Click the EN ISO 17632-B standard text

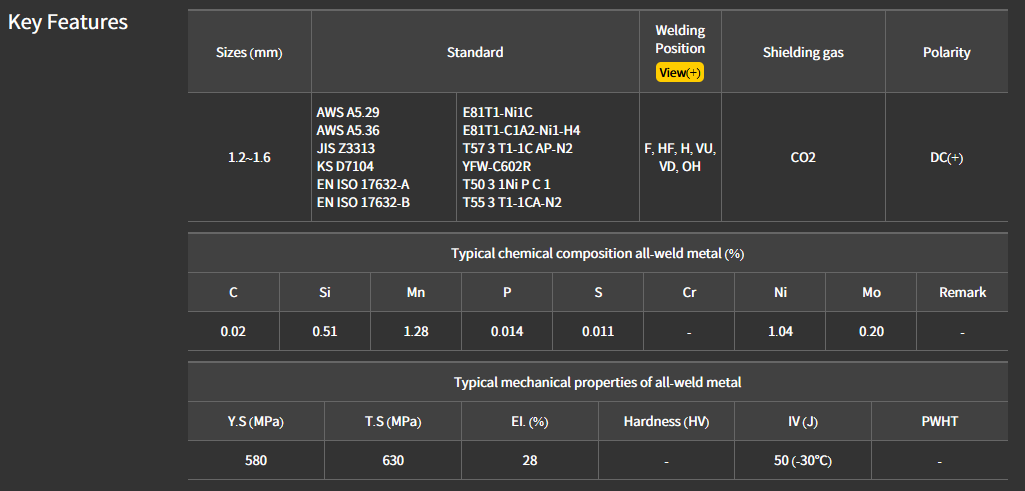coord(363,202)
